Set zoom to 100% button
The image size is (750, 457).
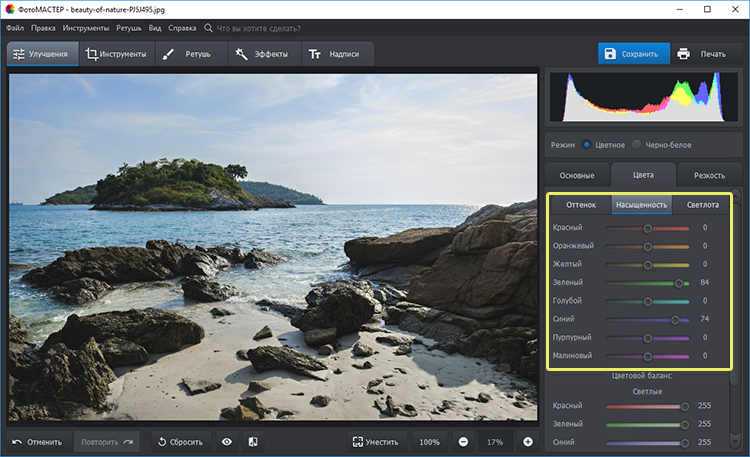(429, 441)
